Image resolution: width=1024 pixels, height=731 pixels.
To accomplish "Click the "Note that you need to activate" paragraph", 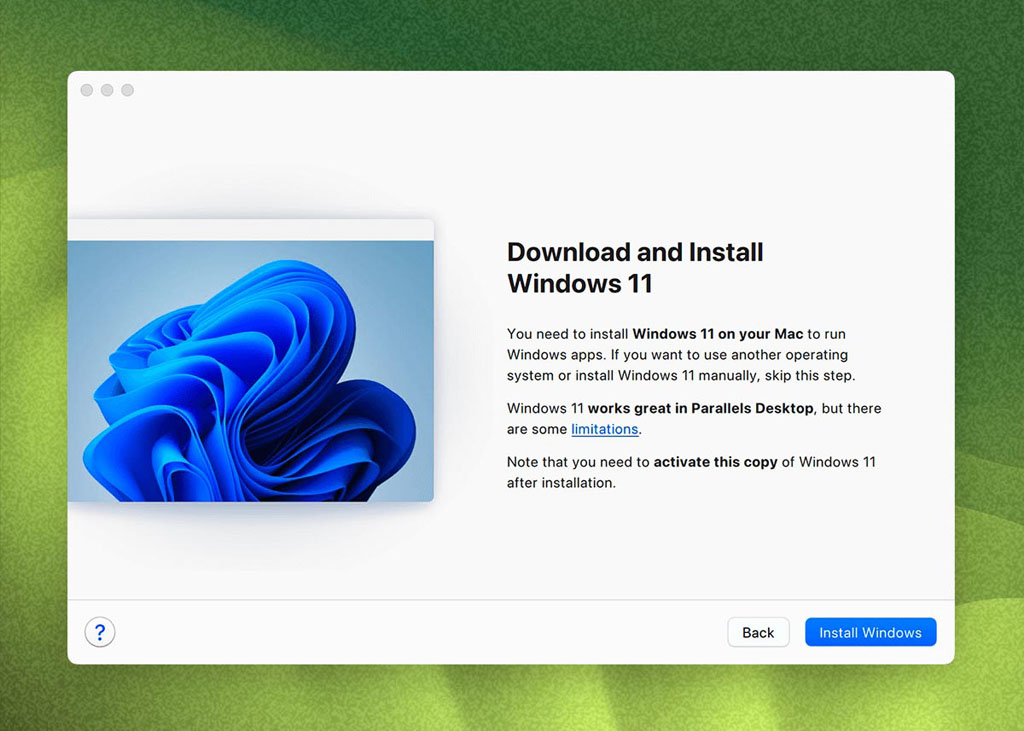I will pyautogui.click(x=691, y=472).
